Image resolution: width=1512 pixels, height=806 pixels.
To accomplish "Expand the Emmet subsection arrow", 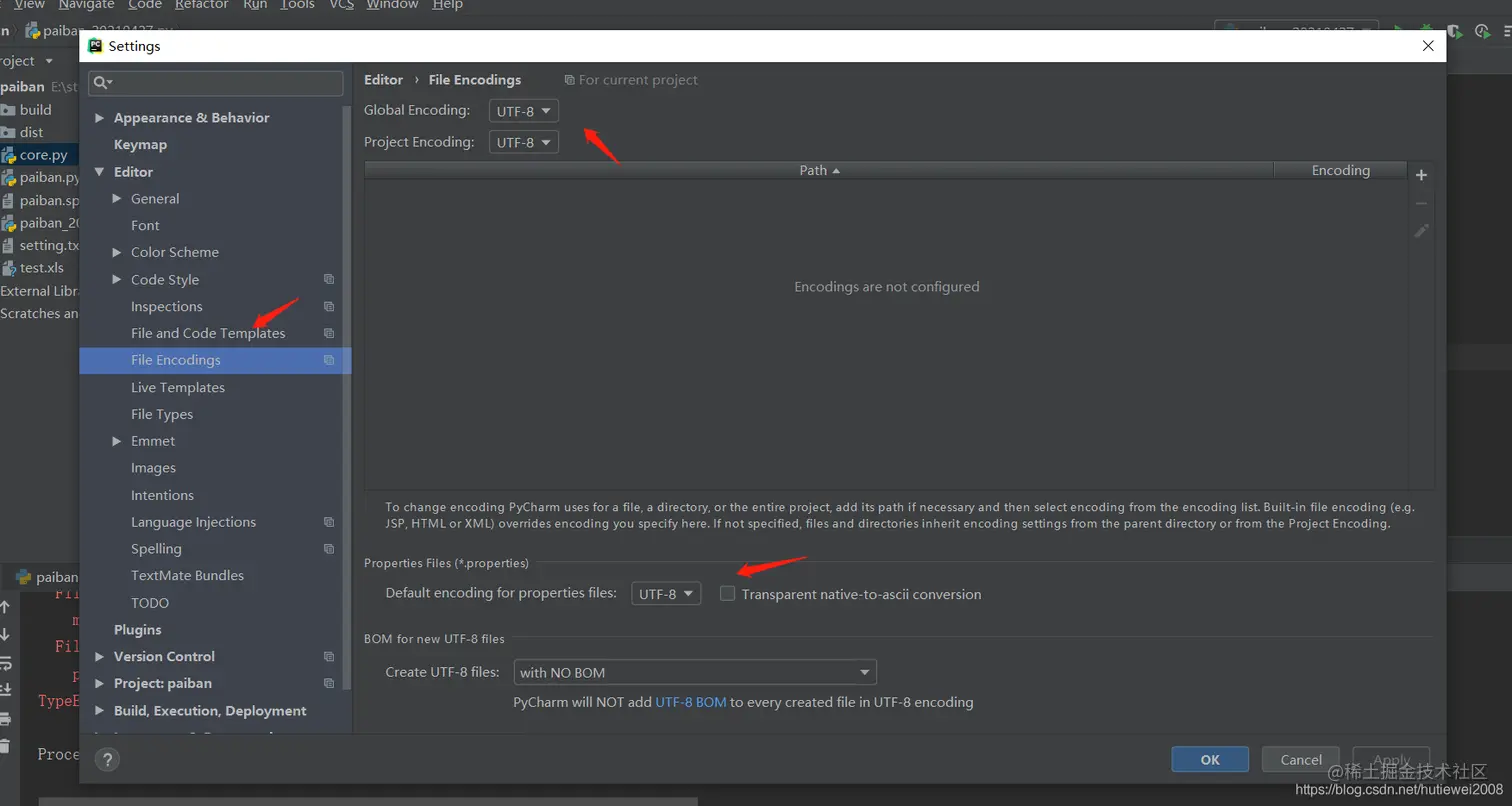I will click(x=117, y=441).
